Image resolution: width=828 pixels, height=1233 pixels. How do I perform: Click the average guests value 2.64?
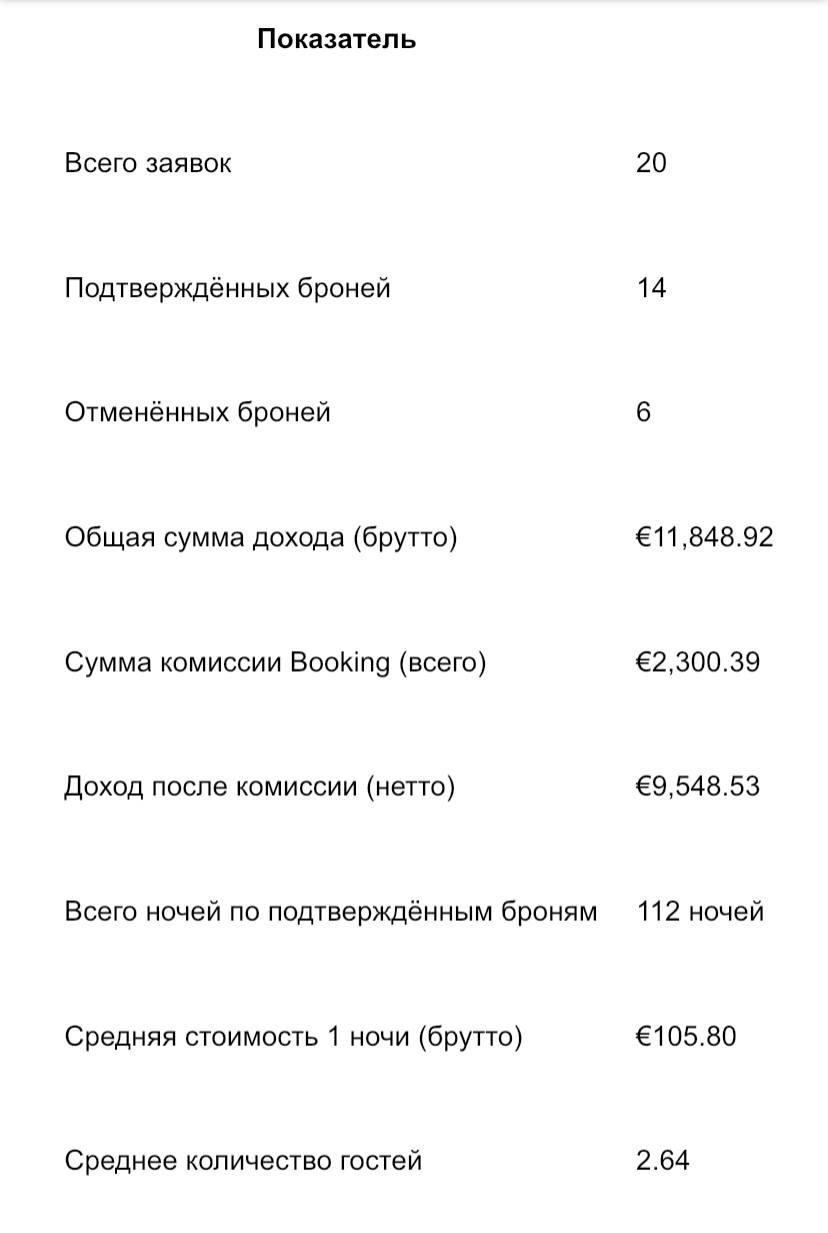662,1161
